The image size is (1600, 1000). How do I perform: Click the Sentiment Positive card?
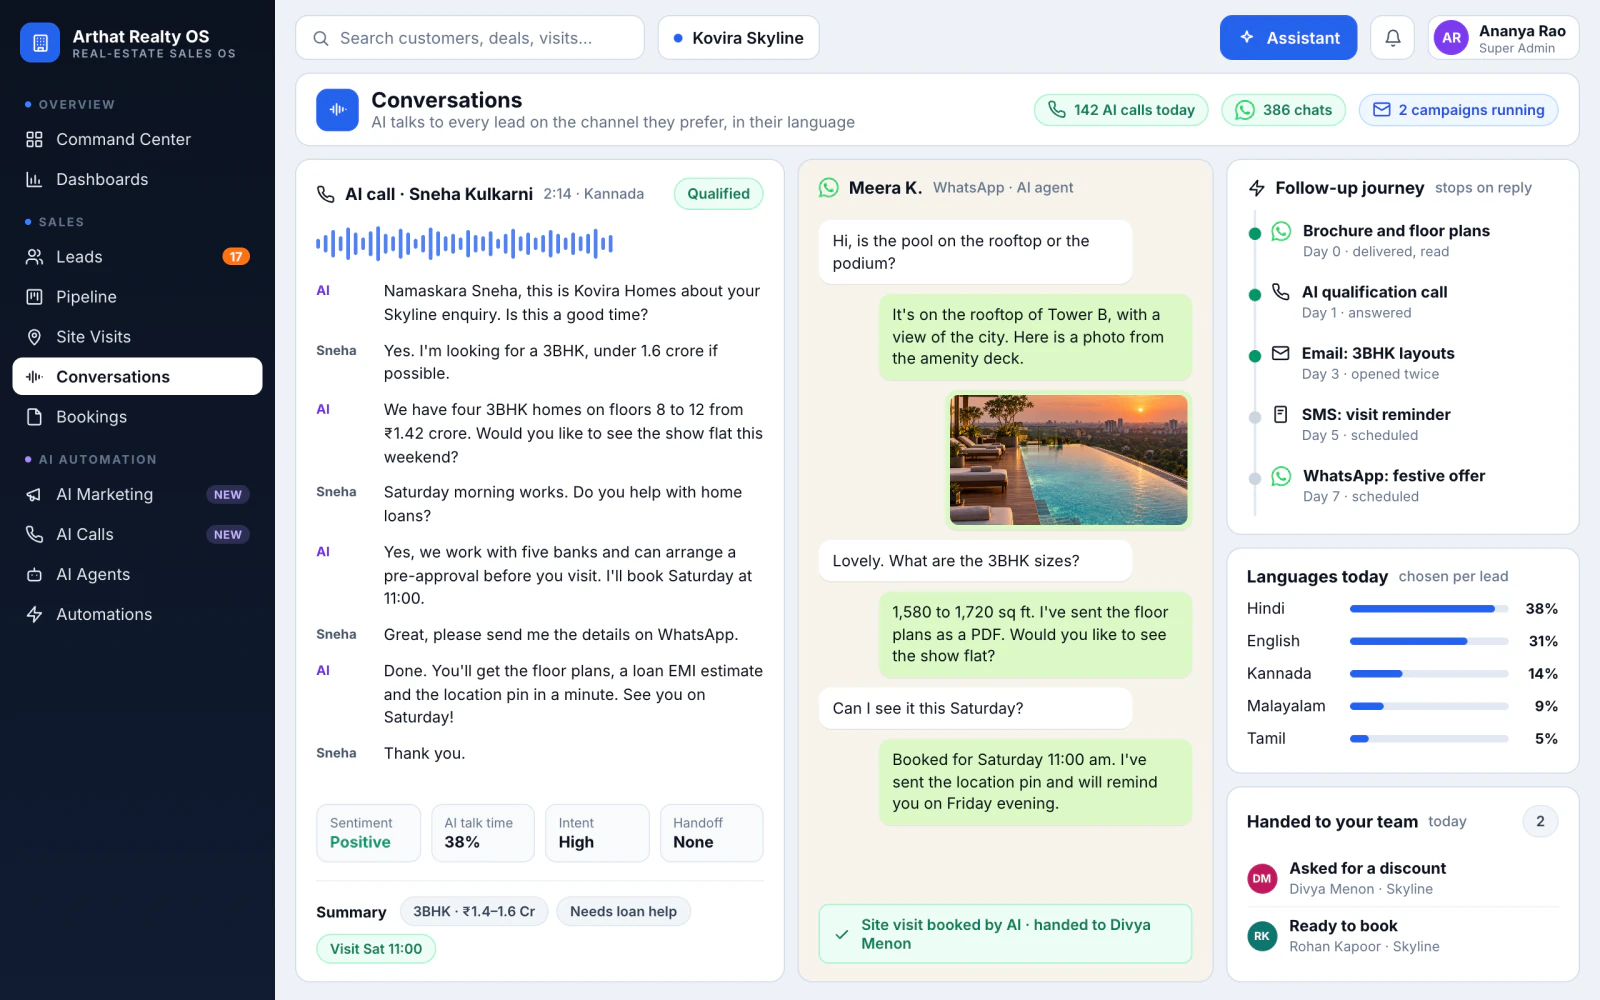[368, 833]
